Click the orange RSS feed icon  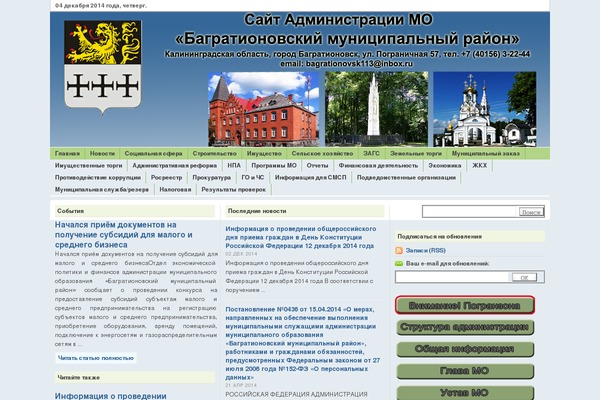pyautogui.click(x=399, y=250)
